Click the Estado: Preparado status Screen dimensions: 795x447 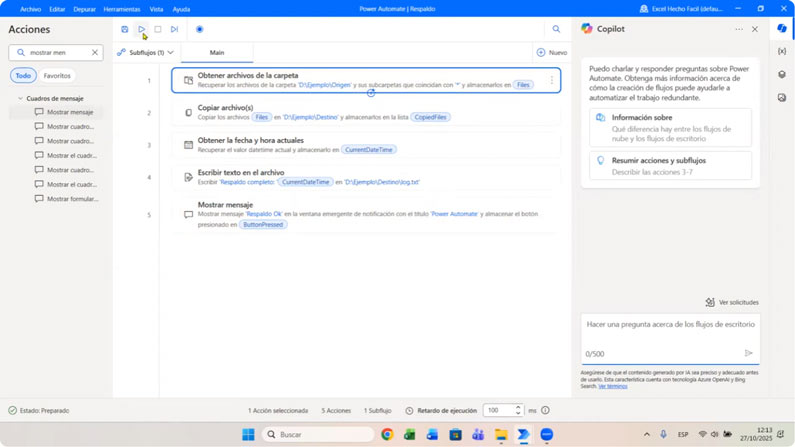[39, 411]
